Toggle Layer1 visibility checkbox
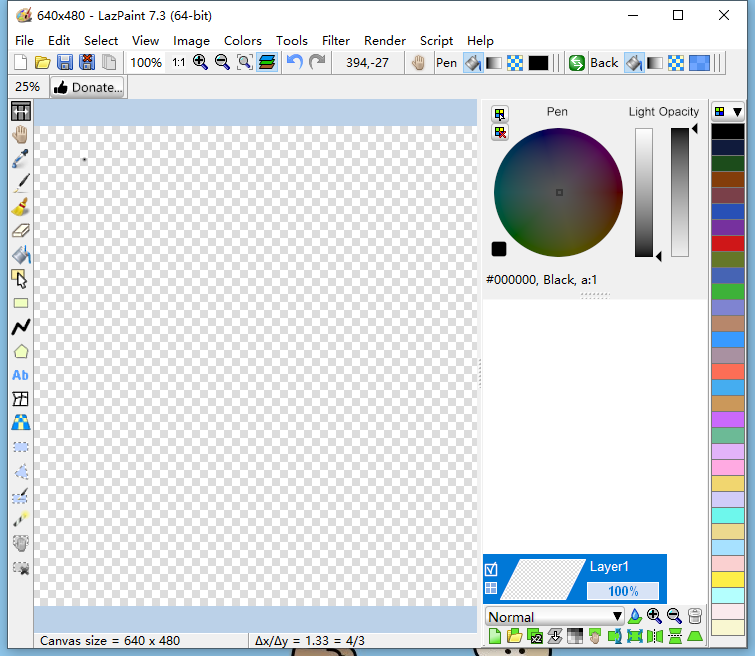 coord(491,570)
